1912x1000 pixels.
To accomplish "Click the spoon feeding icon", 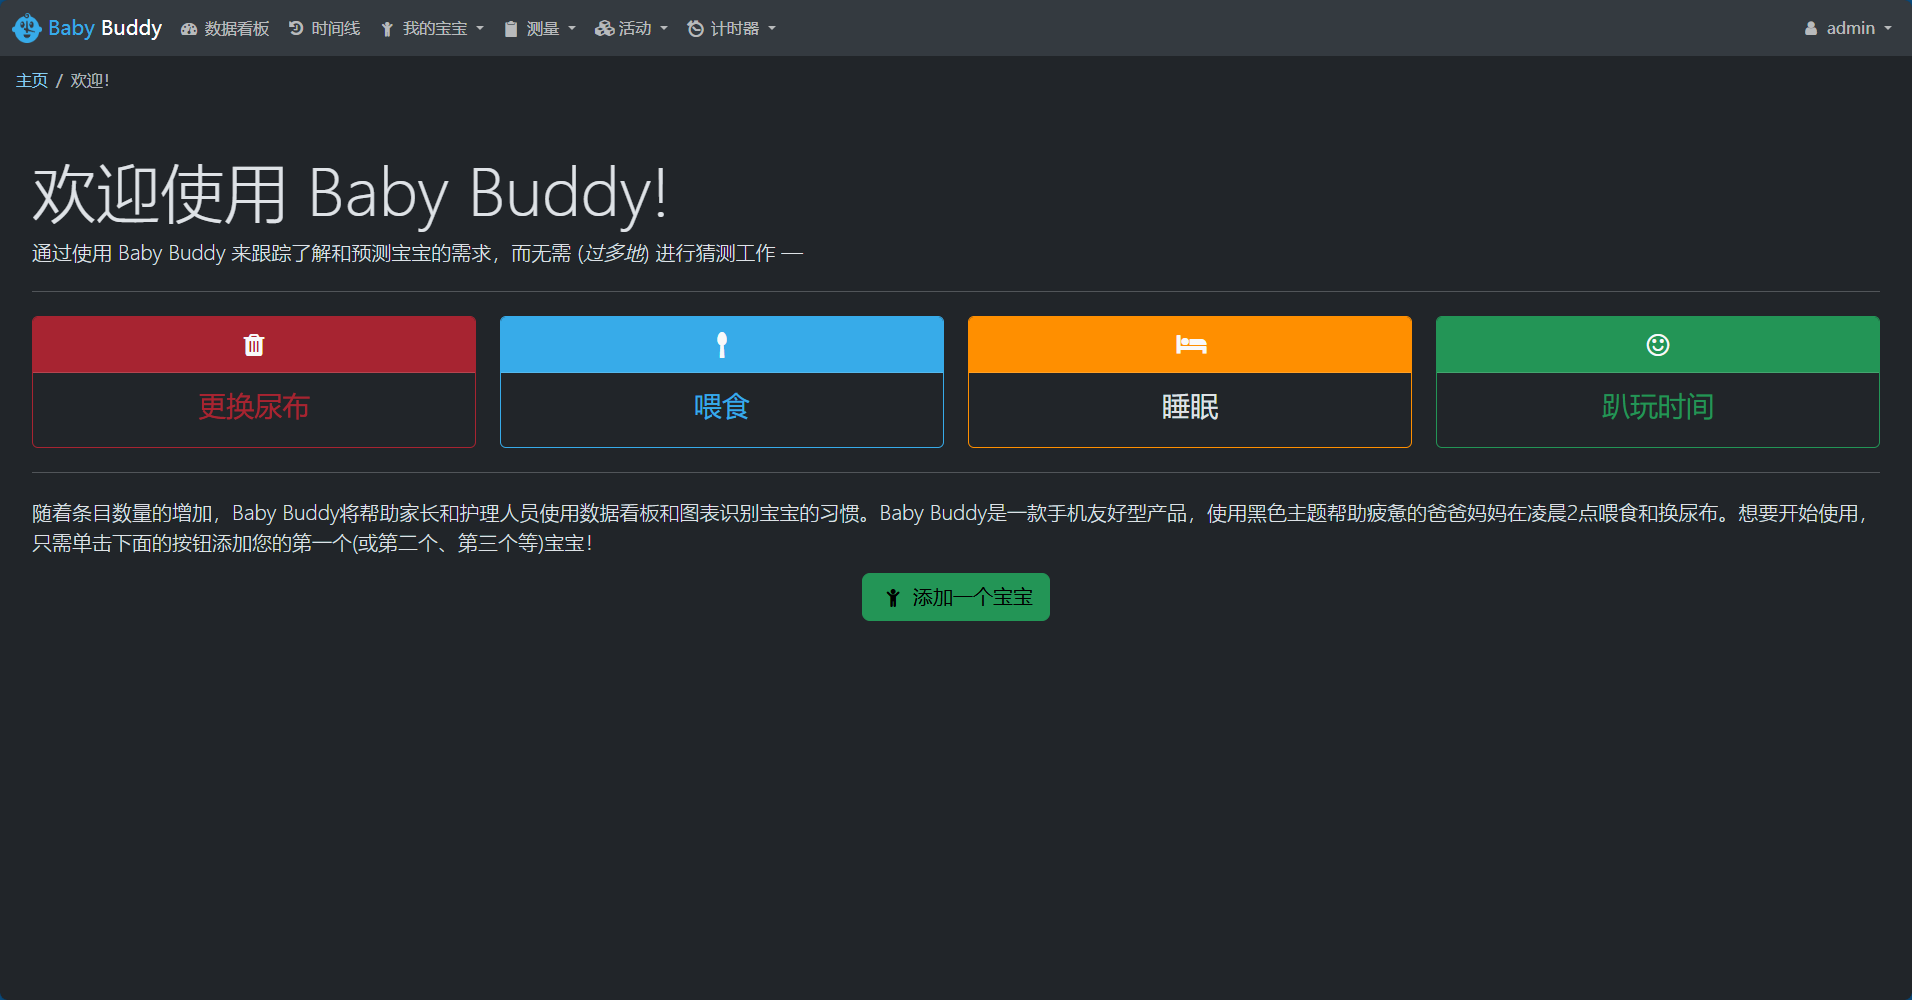I will [722, 345].
